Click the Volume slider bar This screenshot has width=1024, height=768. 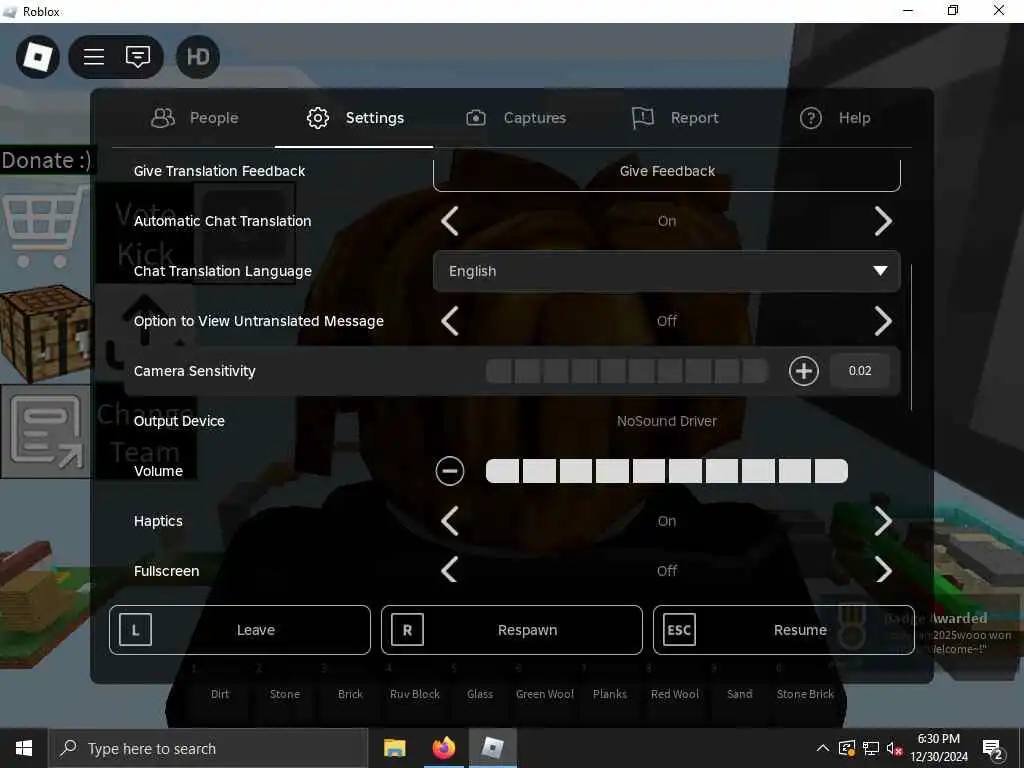pyautogui.click(x=667, y=471)
